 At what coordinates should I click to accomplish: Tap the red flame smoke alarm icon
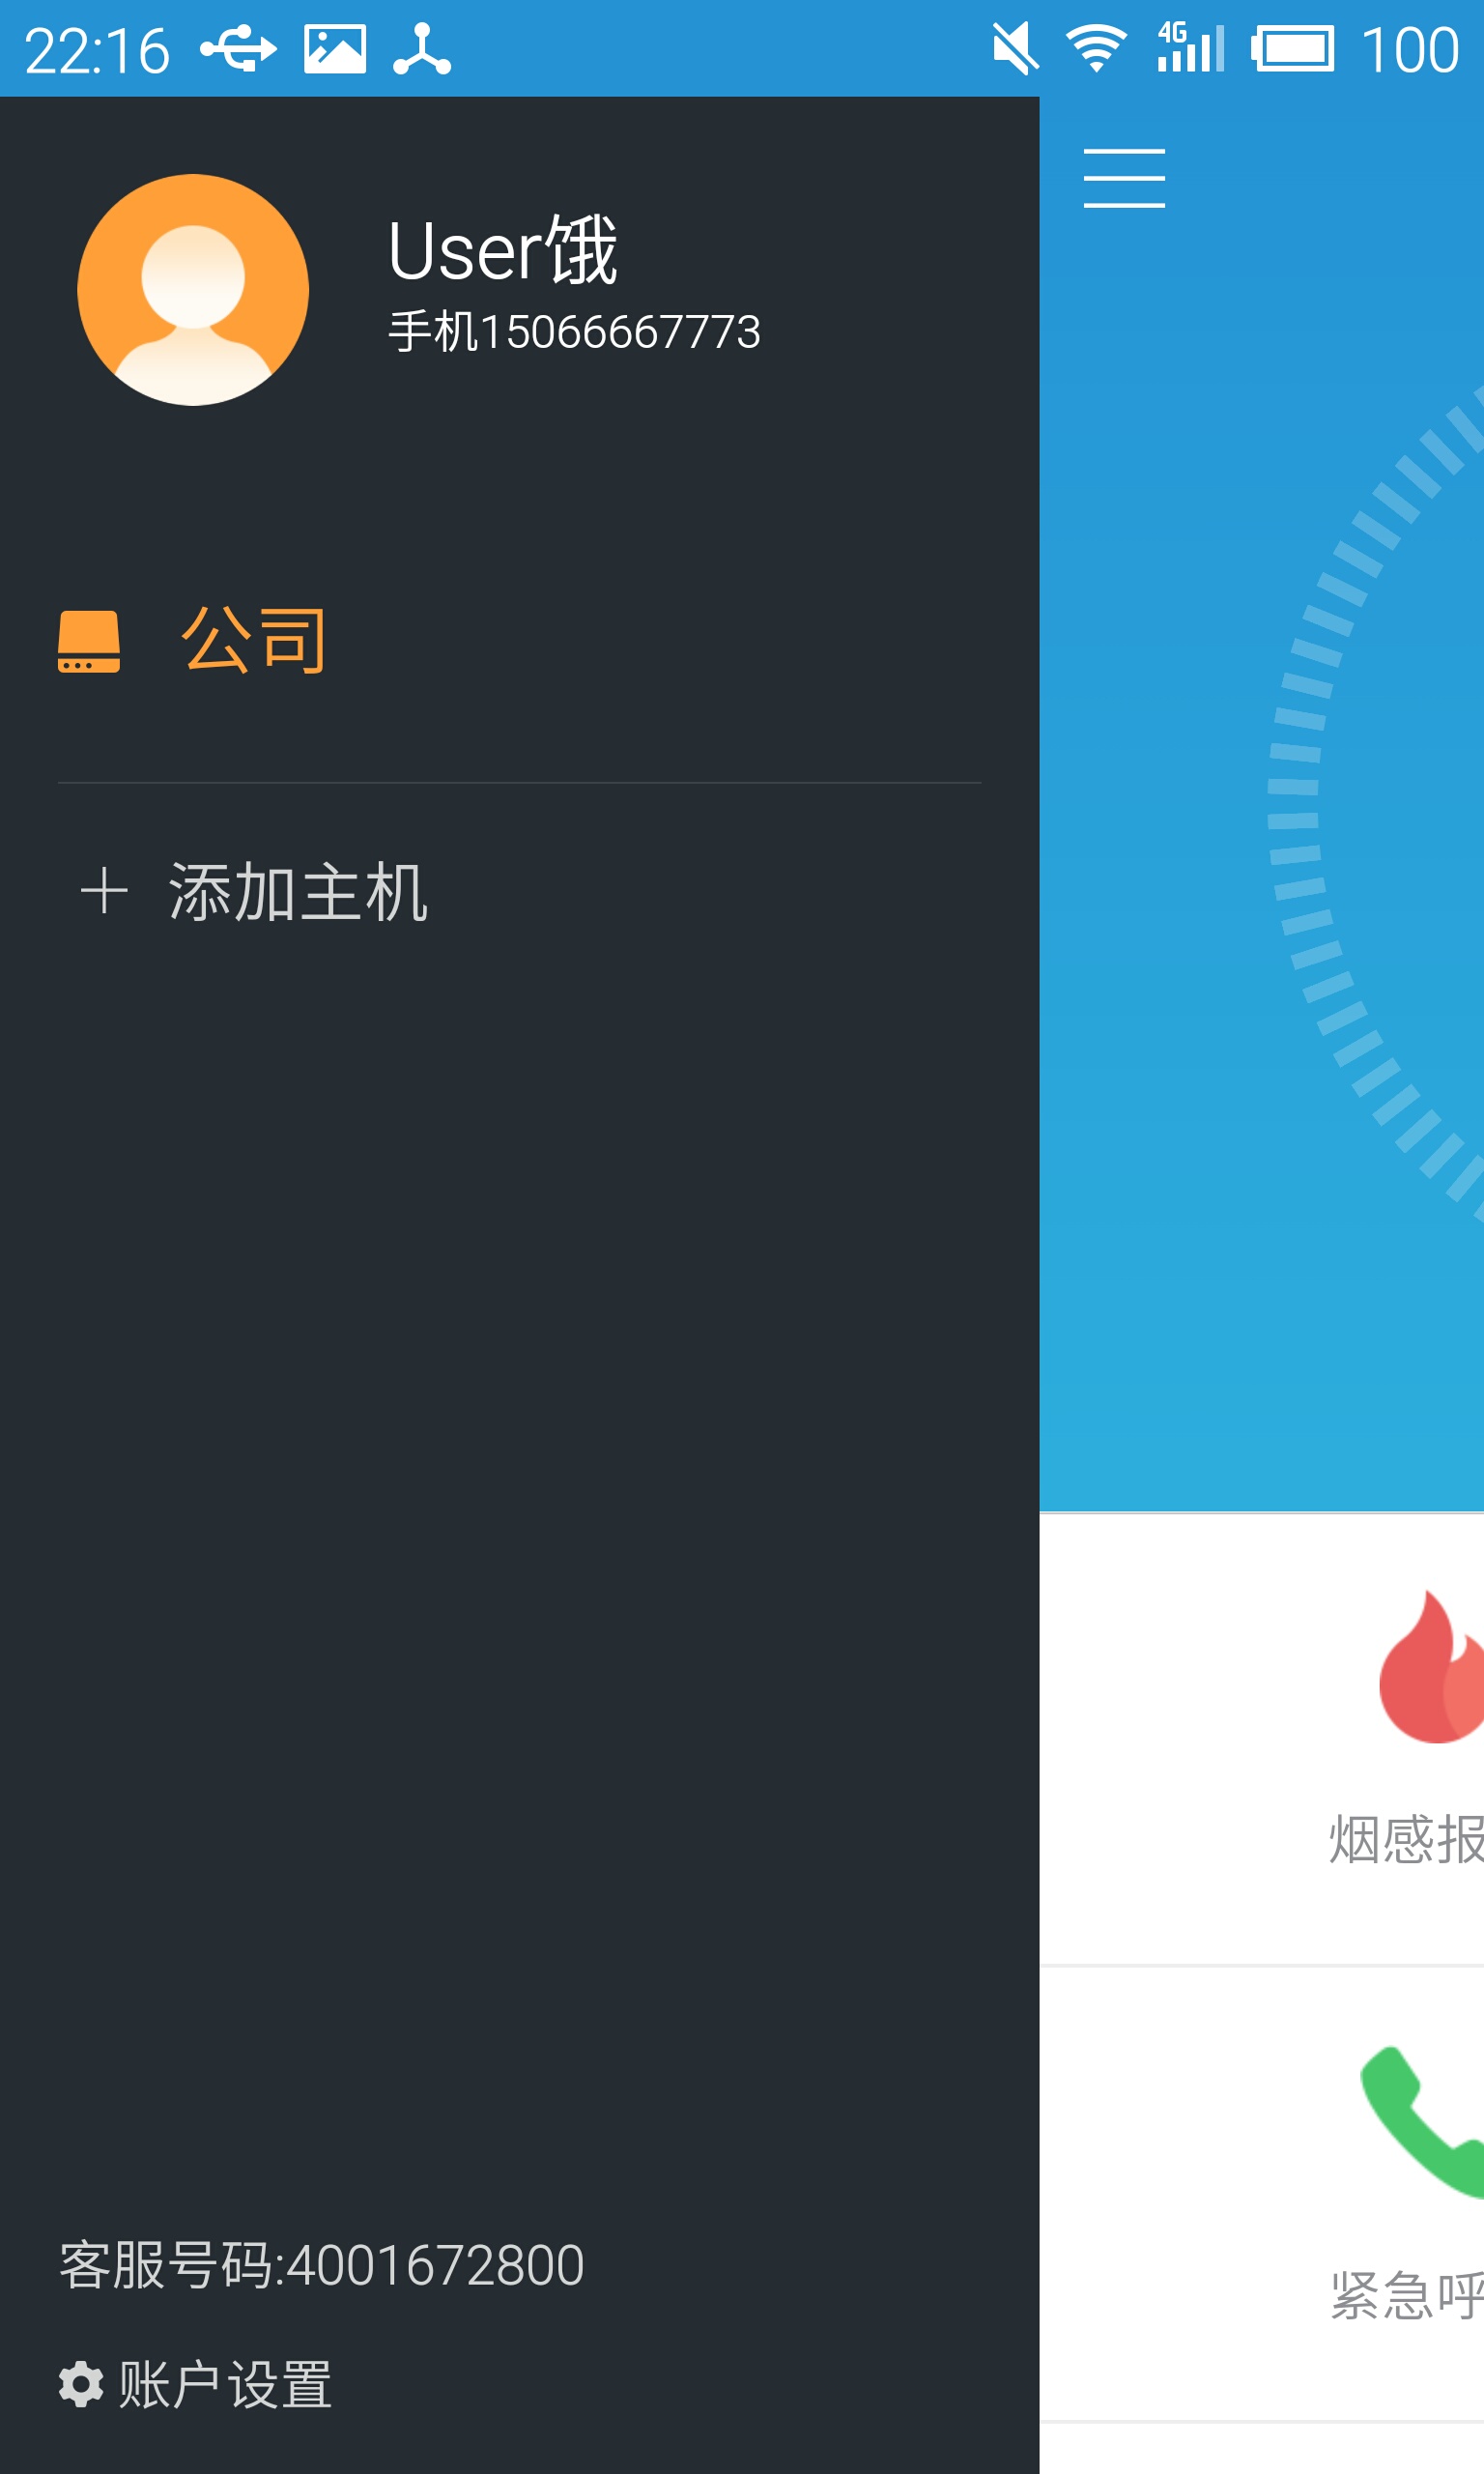1431,1667
